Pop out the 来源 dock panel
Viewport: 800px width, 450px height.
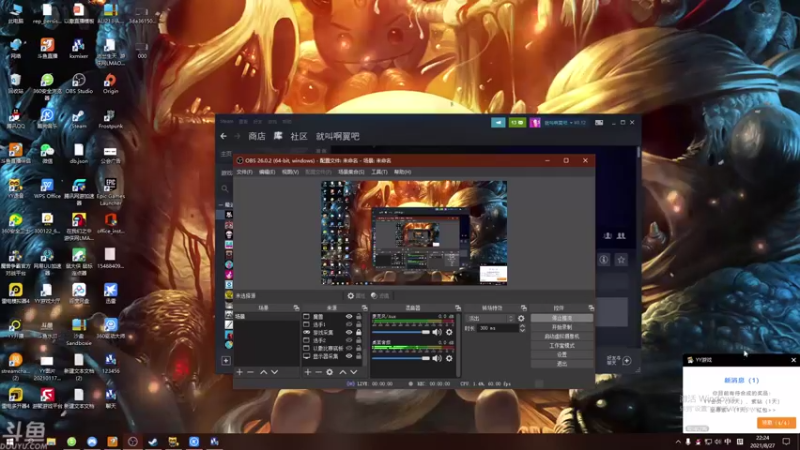pos(364,308)
